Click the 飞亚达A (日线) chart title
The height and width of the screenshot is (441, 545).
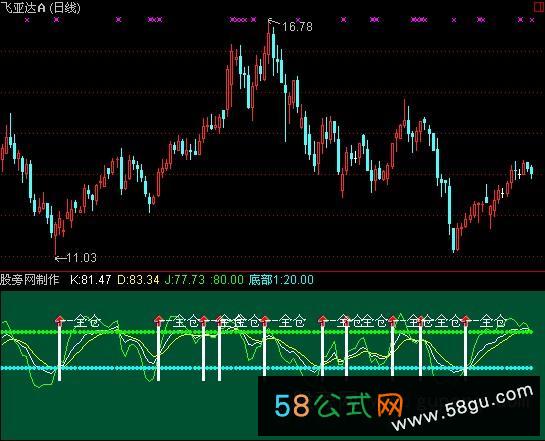(x=40, y=7)
